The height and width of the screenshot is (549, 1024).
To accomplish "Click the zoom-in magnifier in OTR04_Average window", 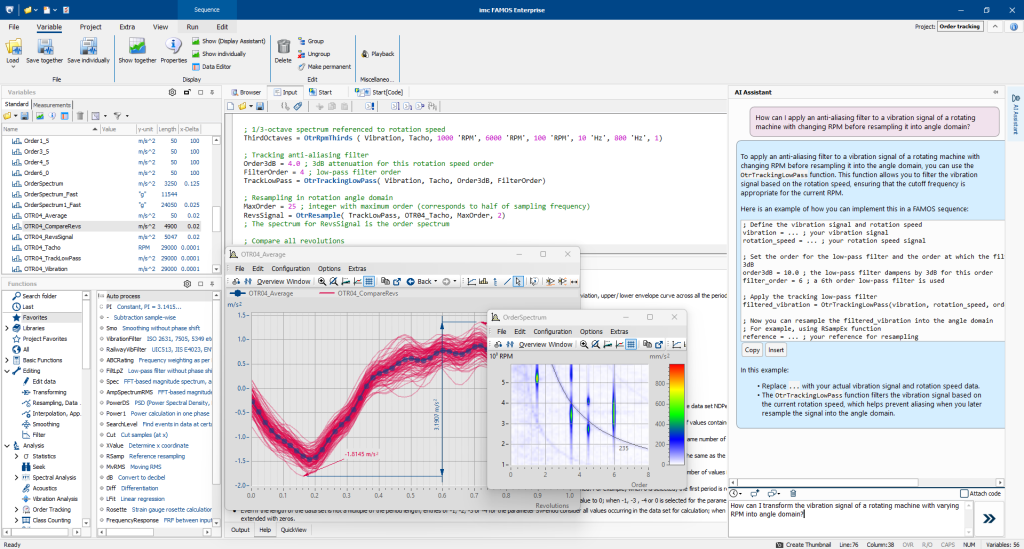I will [322, 281].
